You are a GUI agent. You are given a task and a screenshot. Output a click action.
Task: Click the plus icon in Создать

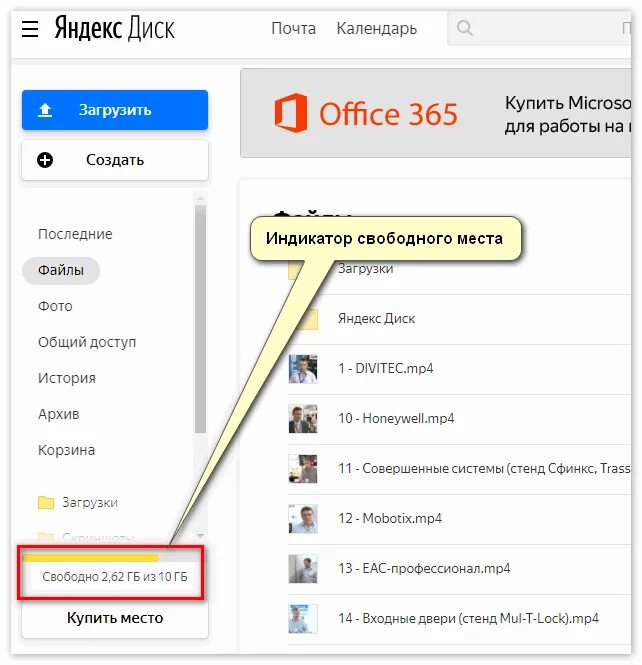pos(45,160)
